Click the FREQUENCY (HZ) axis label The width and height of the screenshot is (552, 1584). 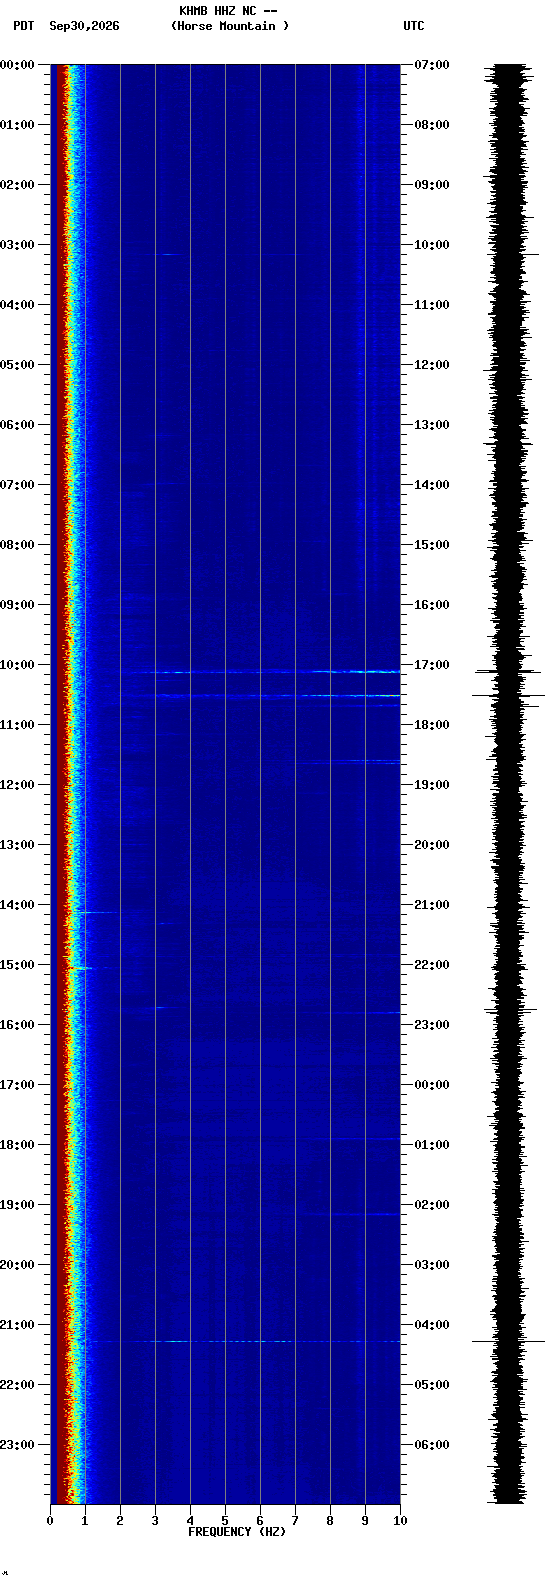(237, 1532)
